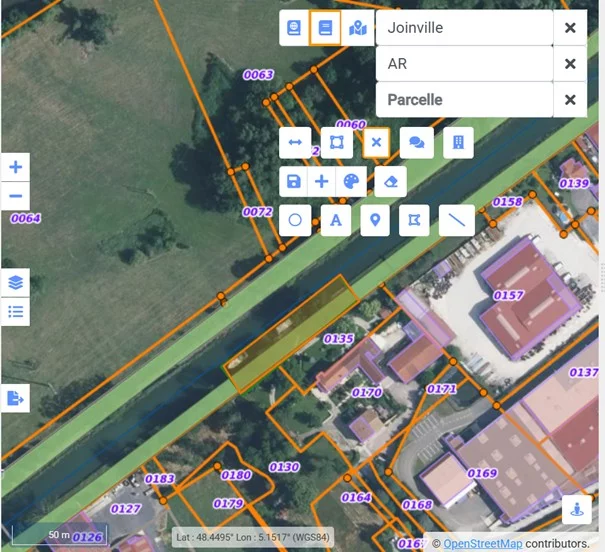605x552 pixels.
Task: Click the street view person button
Action: 576,510
